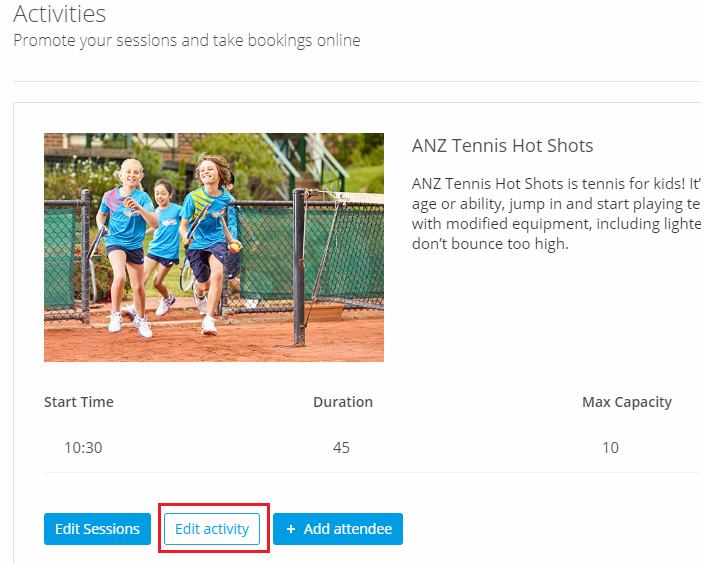Select the 10:30 start time value
The width and height of the screenshot is (727, 563).
tap(83, 448)
